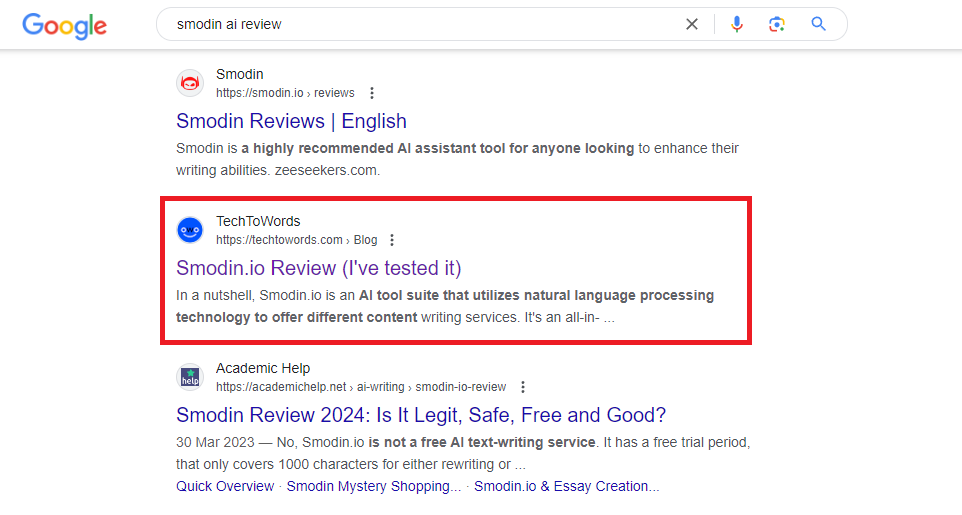Open more options for Smodin result
The width and height of the screenshot is (962, 515).
pos(372,93)
